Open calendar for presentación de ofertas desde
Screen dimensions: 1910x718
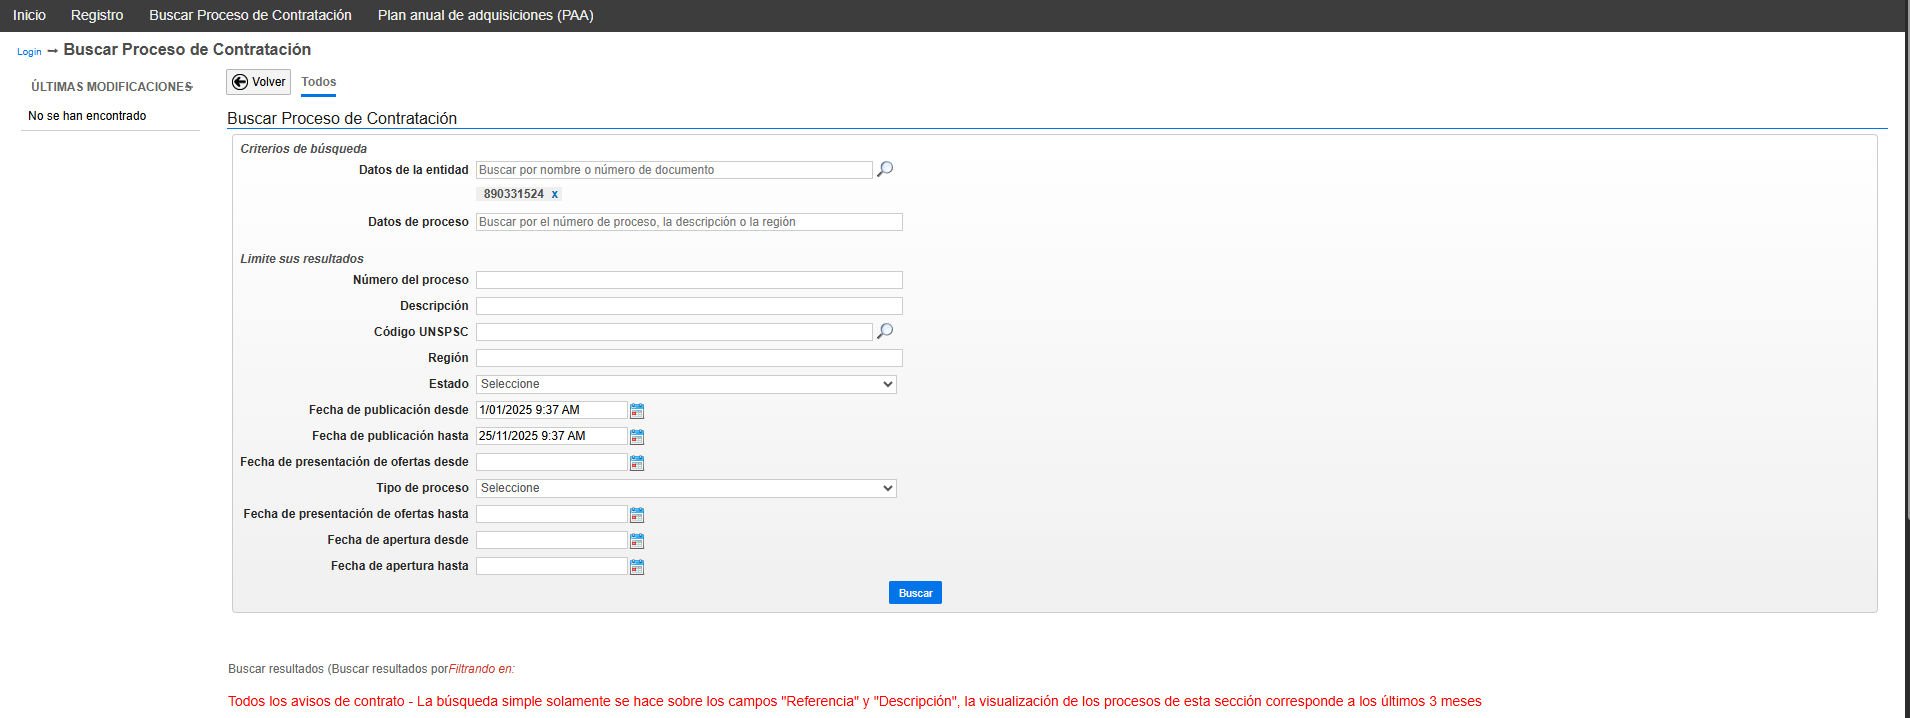pos(637,463)
